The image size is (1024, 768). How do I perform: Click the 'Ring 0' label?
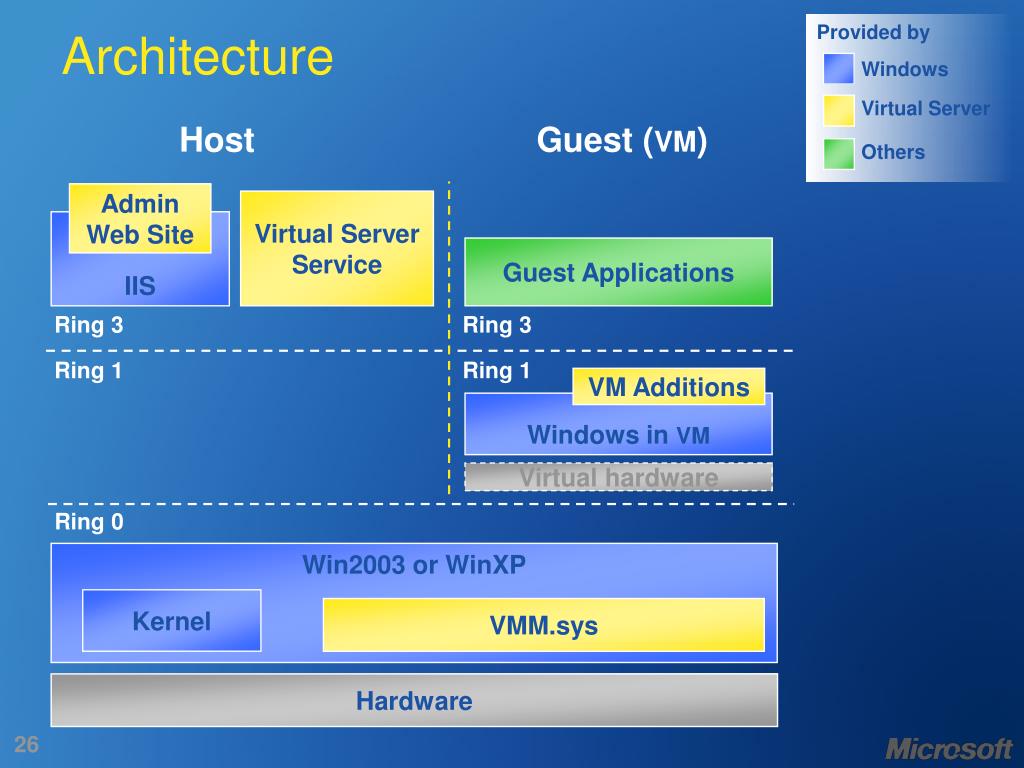pos(89,521)
